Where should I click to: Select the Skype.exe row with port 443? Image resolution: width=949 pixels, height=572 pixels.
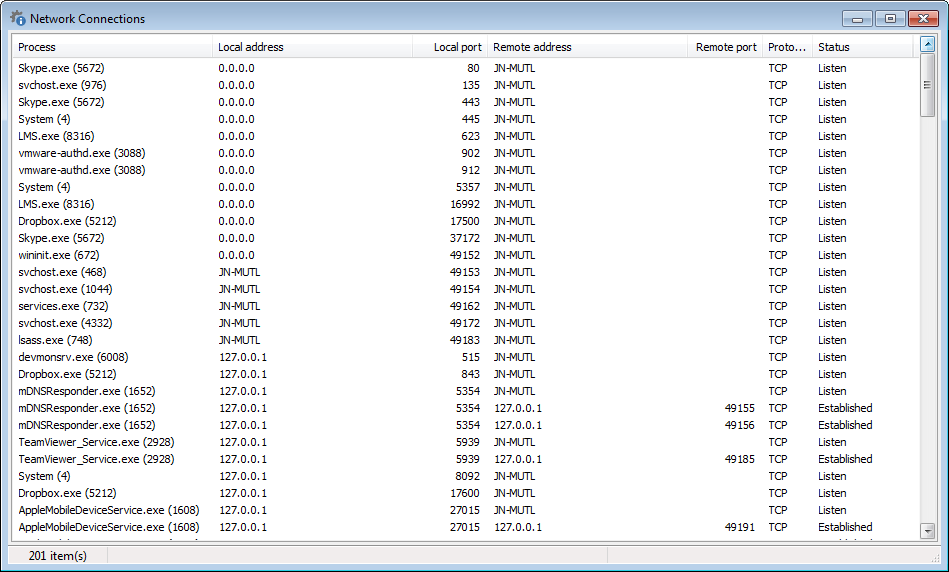(x=465, y=102)
